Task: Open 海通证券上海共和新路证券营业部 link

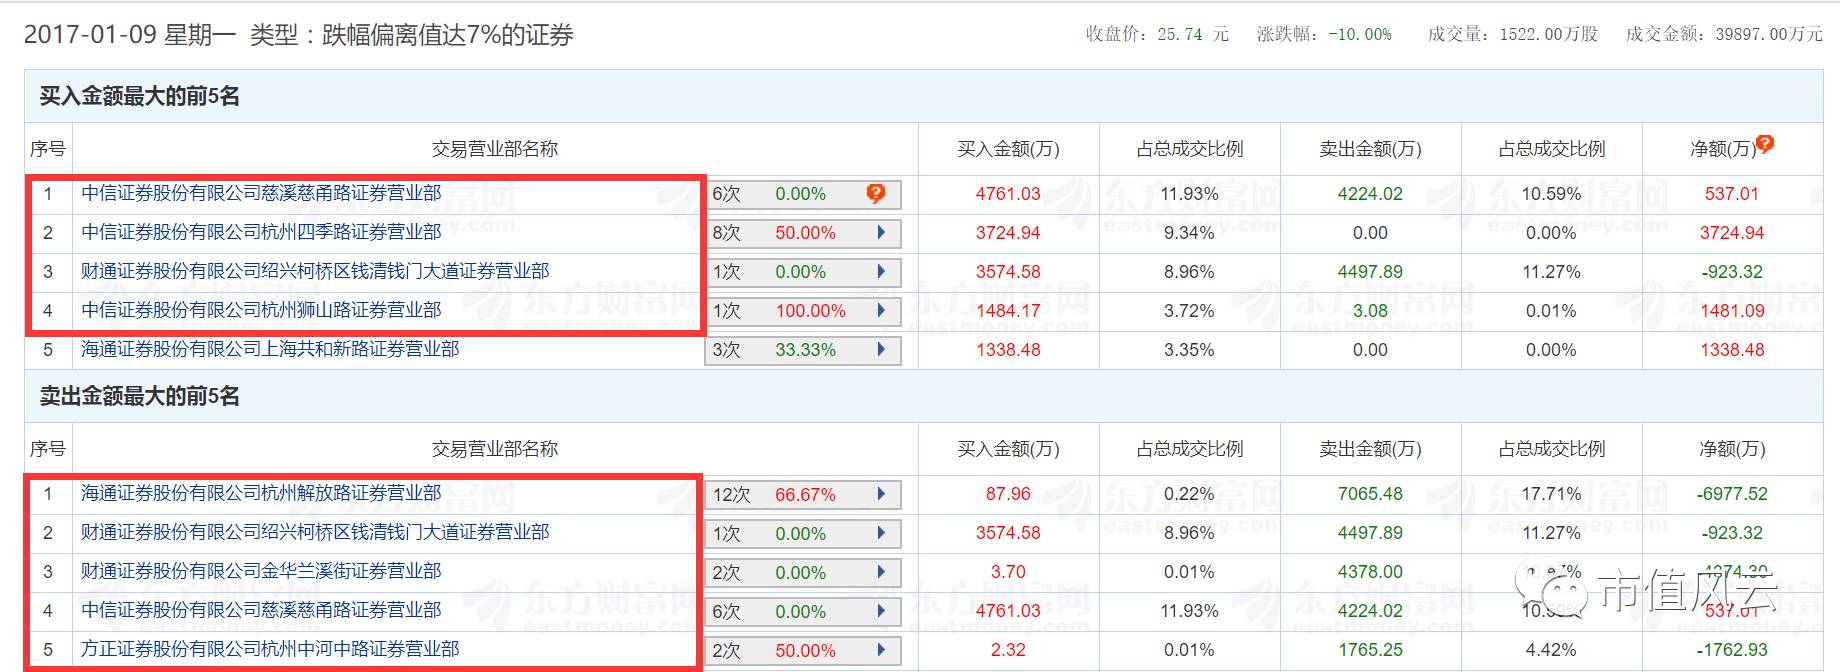Action: [270, 349]
